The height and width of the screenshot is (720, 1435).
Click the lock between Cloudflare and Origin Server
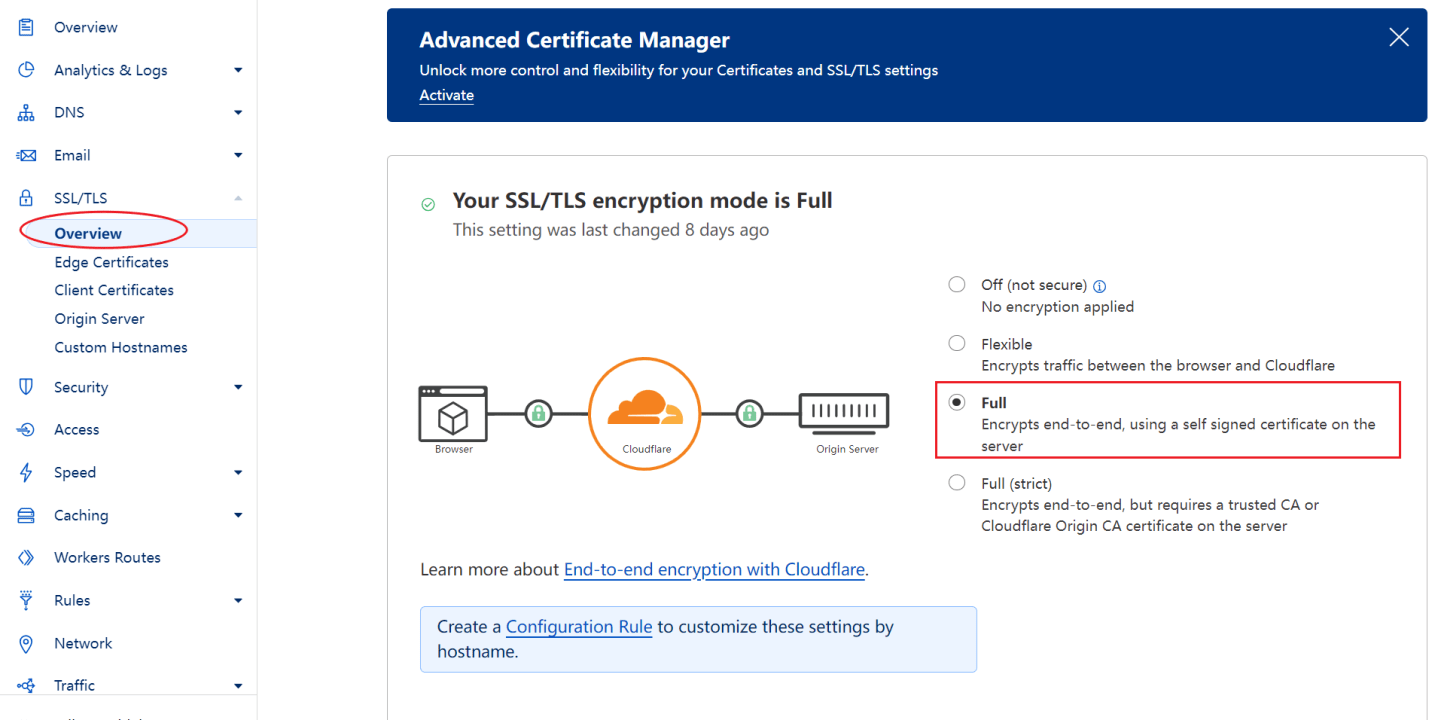[x=748, y=413]
